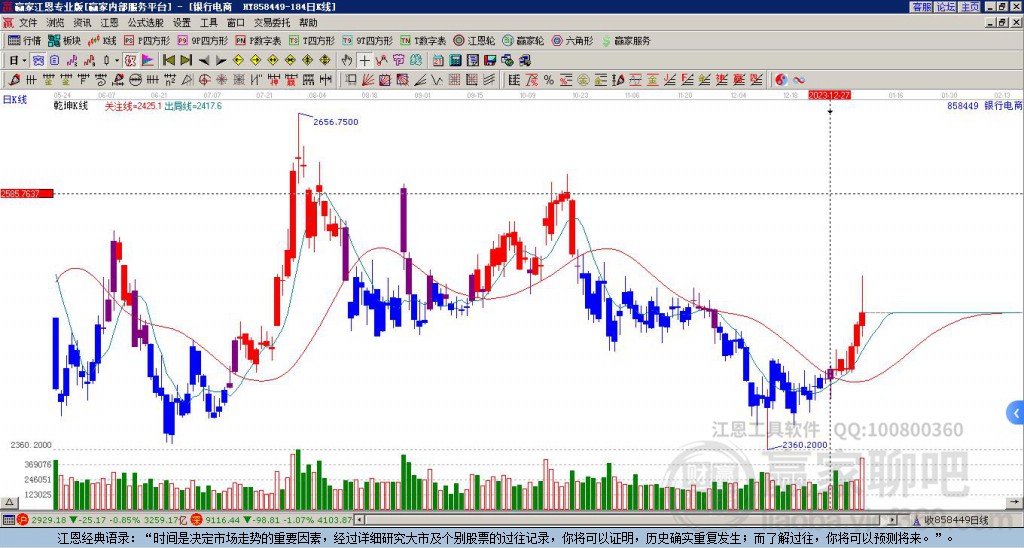Select the zigzag wave line tool
Viewport: 1024px width, 548px height.
click(438, 80)
